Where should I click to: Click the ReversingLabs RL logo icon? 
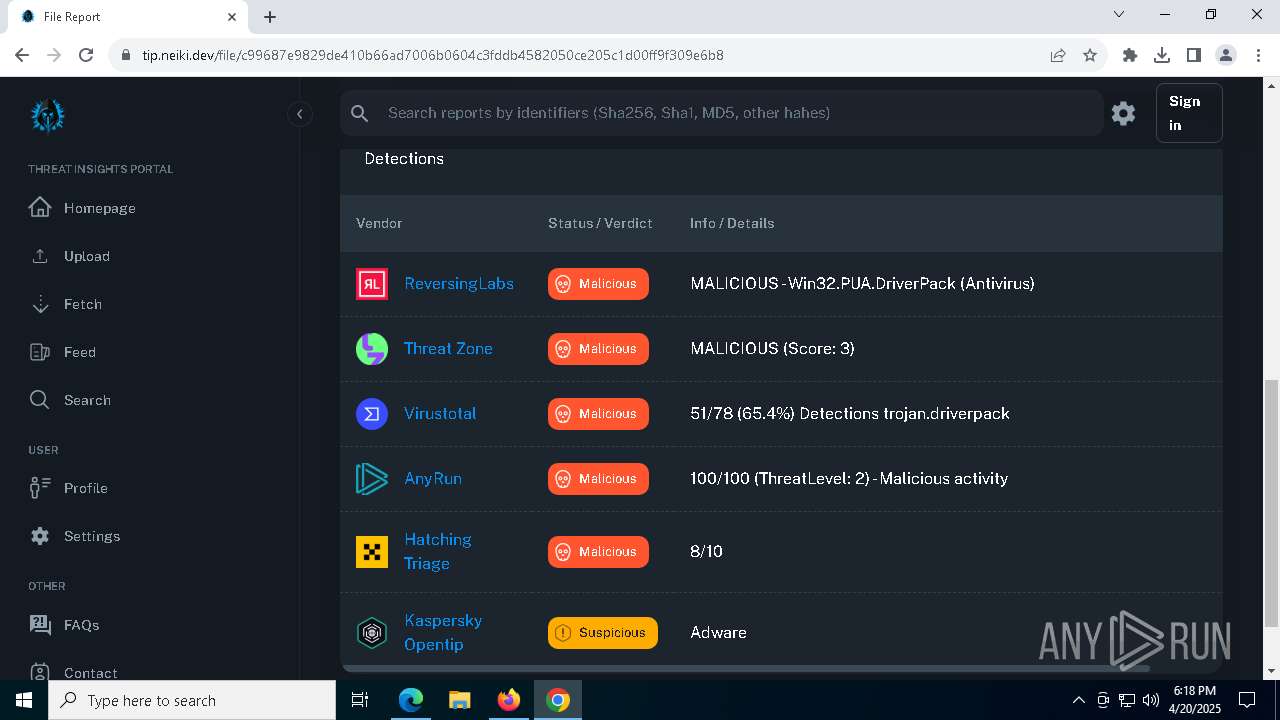372,284
